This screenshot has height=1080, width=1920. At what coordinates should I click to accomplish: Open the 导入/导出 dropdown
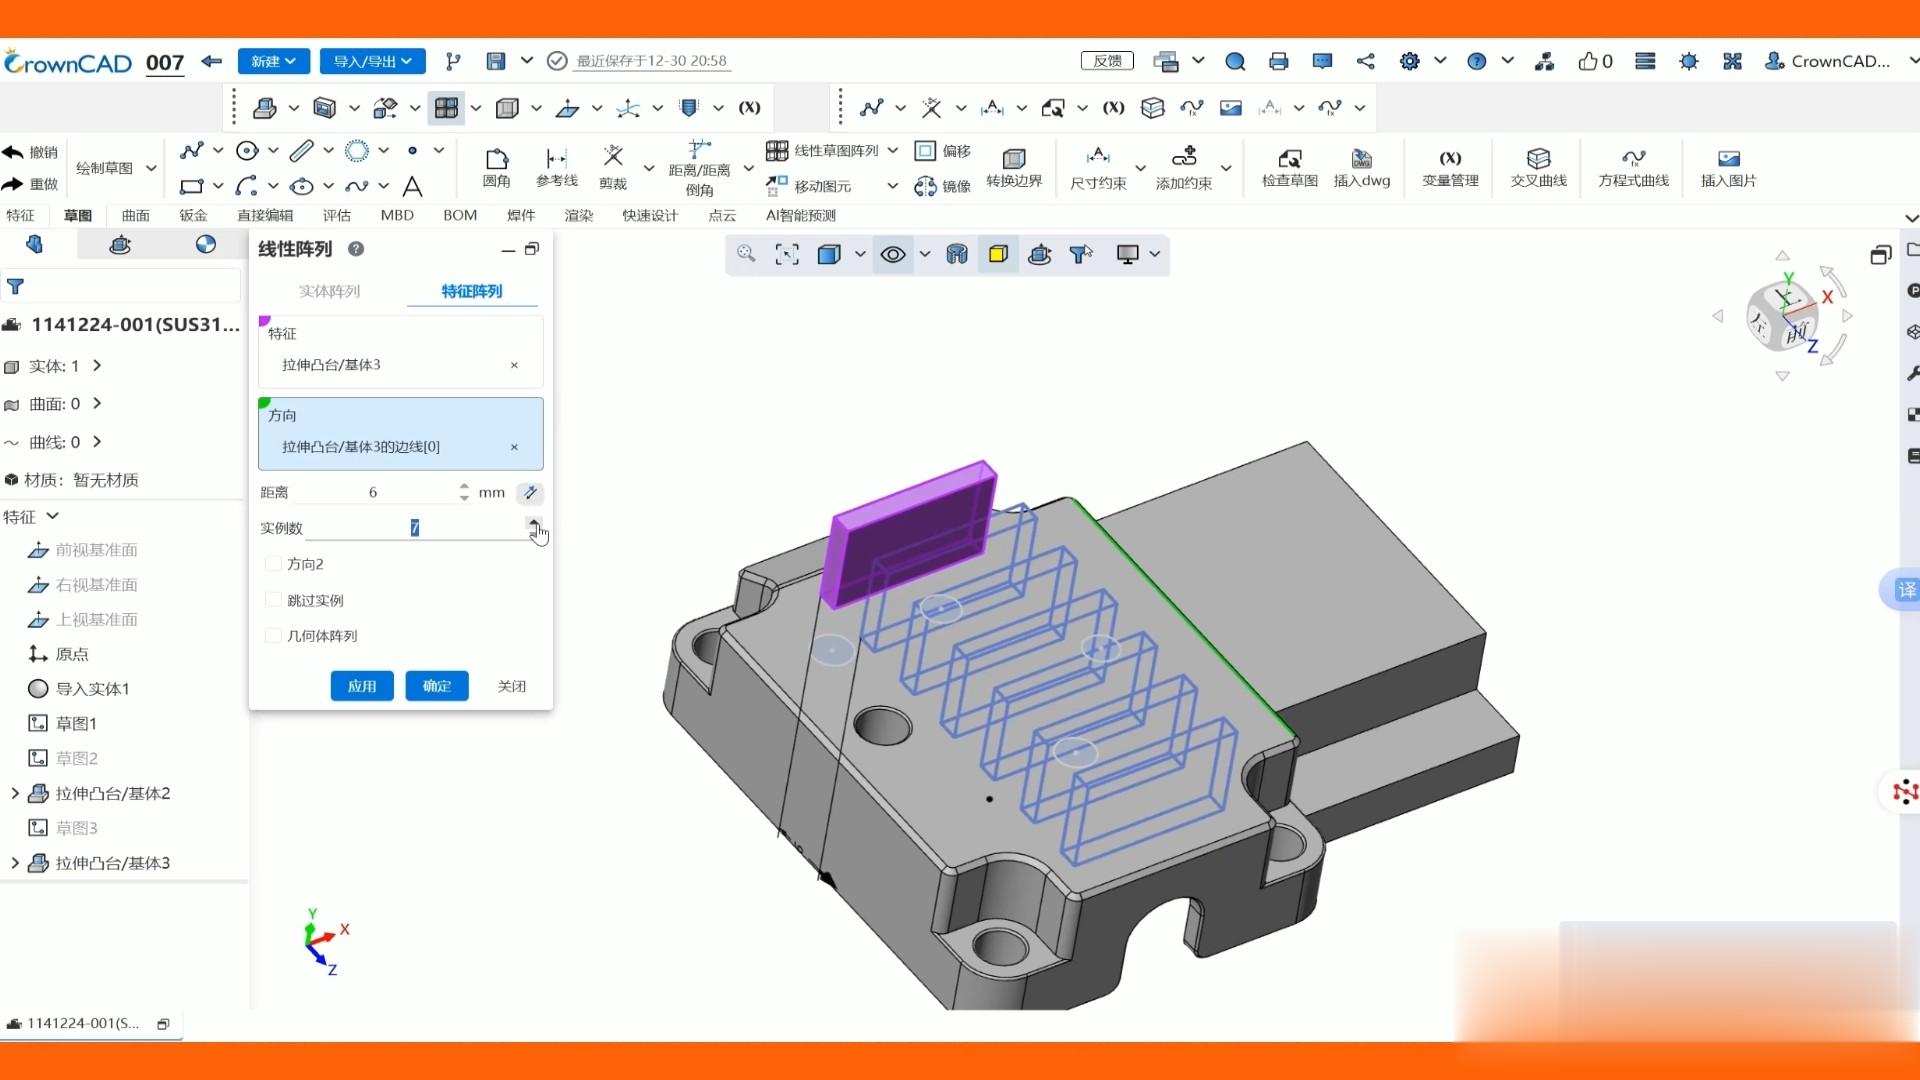coord(372,61)
